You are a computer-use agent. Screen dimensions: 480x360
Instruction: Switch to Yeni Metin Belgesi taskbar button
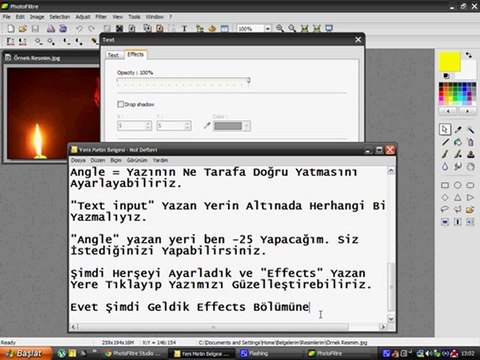pyautogui.click(x=201, y=354)
